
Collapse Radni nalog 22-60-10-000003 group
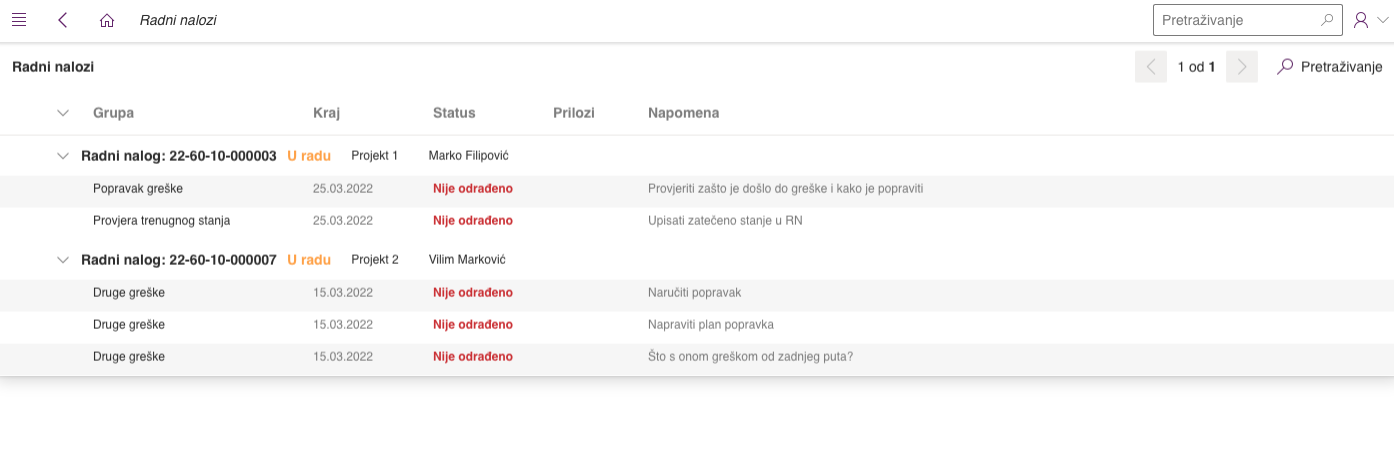[x=63, y=156]
